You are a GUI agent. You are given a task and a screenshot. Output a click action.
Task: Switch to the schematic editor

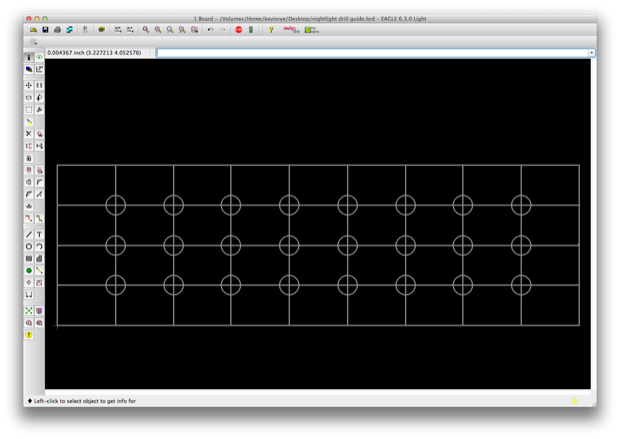(x=85, y=30)
